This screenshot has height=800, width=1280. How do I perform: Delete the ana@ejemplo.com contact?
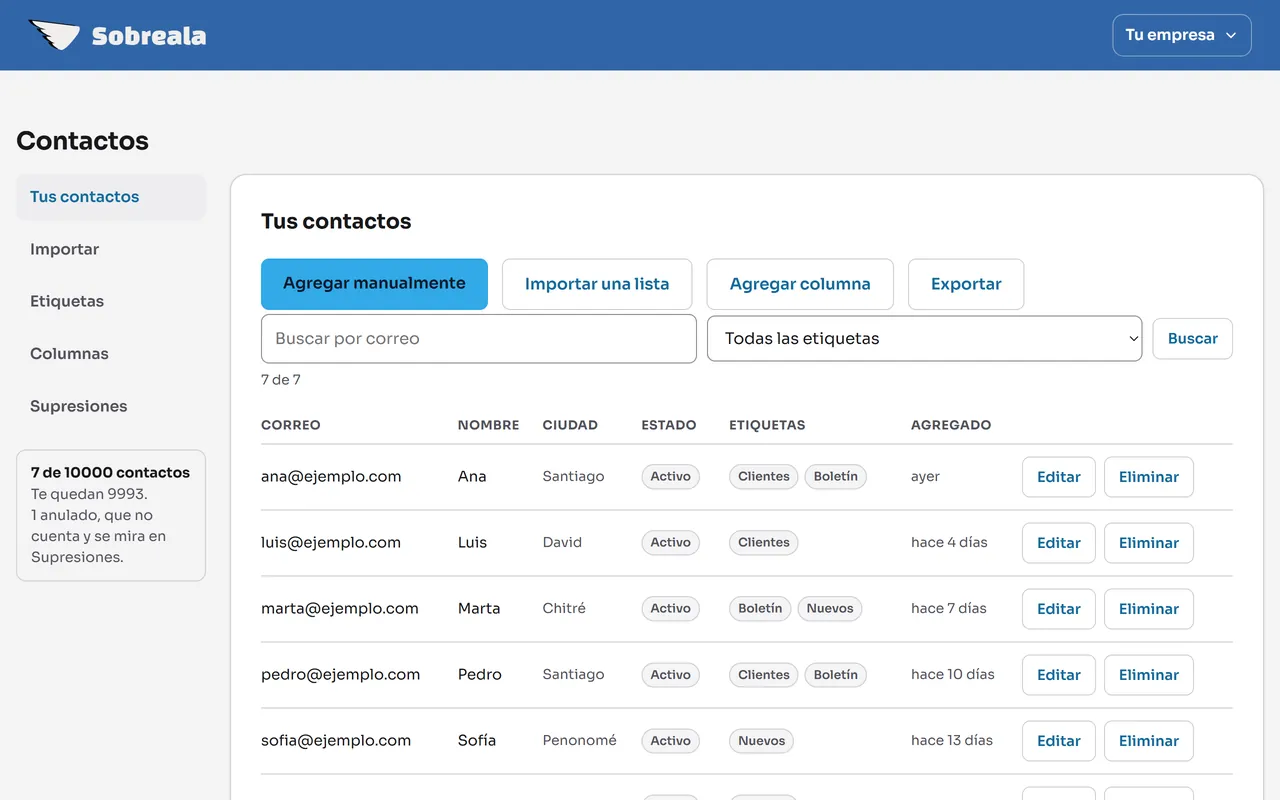[x=1148, y=477]
